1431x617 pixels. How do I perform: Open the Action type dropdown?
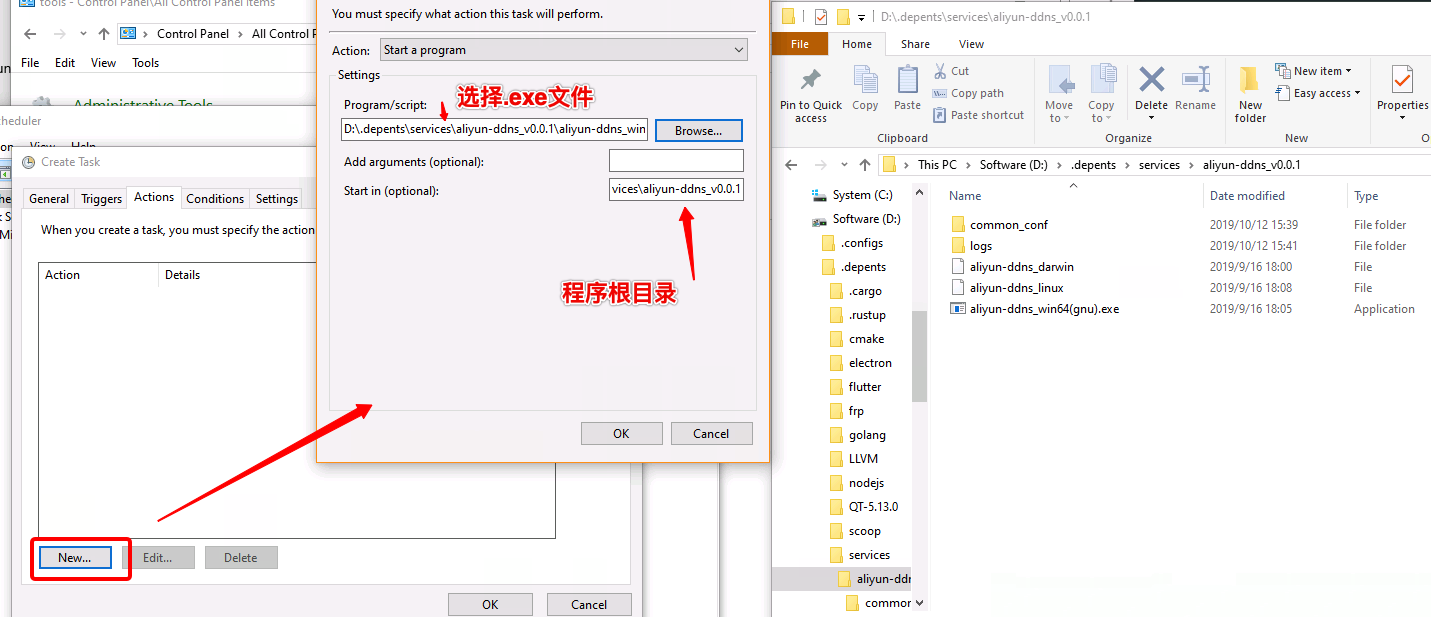coord(564,50)
